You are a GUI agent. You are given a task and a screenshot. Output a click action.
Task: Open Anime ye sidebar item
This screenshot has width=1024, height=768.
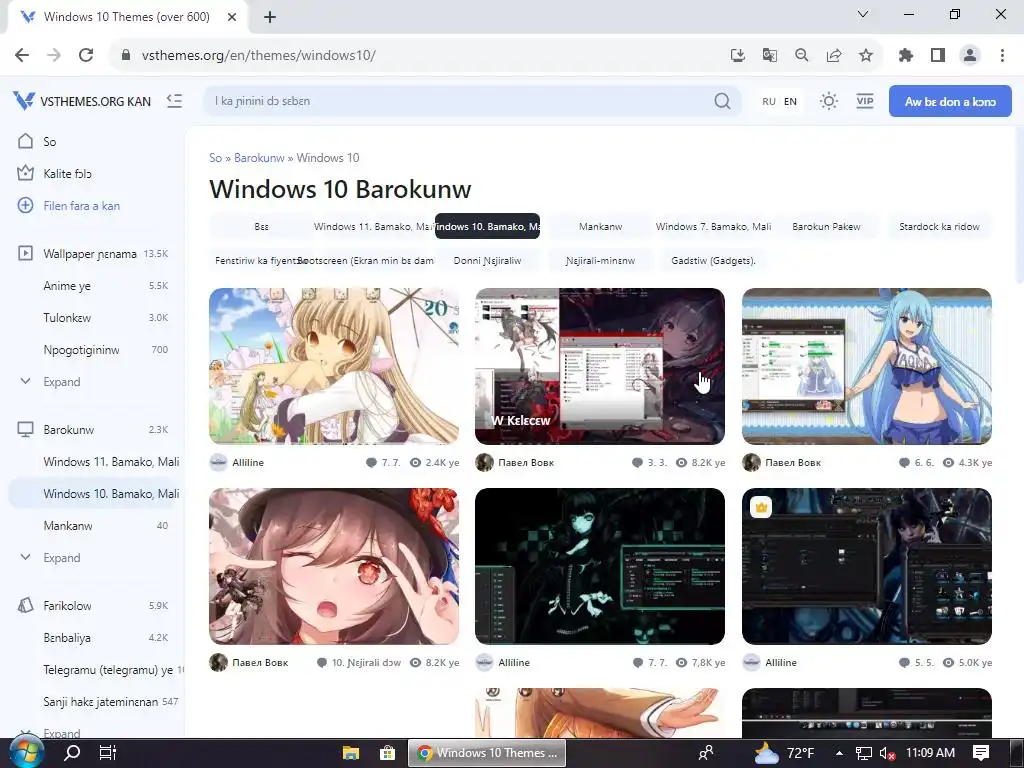click(x=67, y=285)
